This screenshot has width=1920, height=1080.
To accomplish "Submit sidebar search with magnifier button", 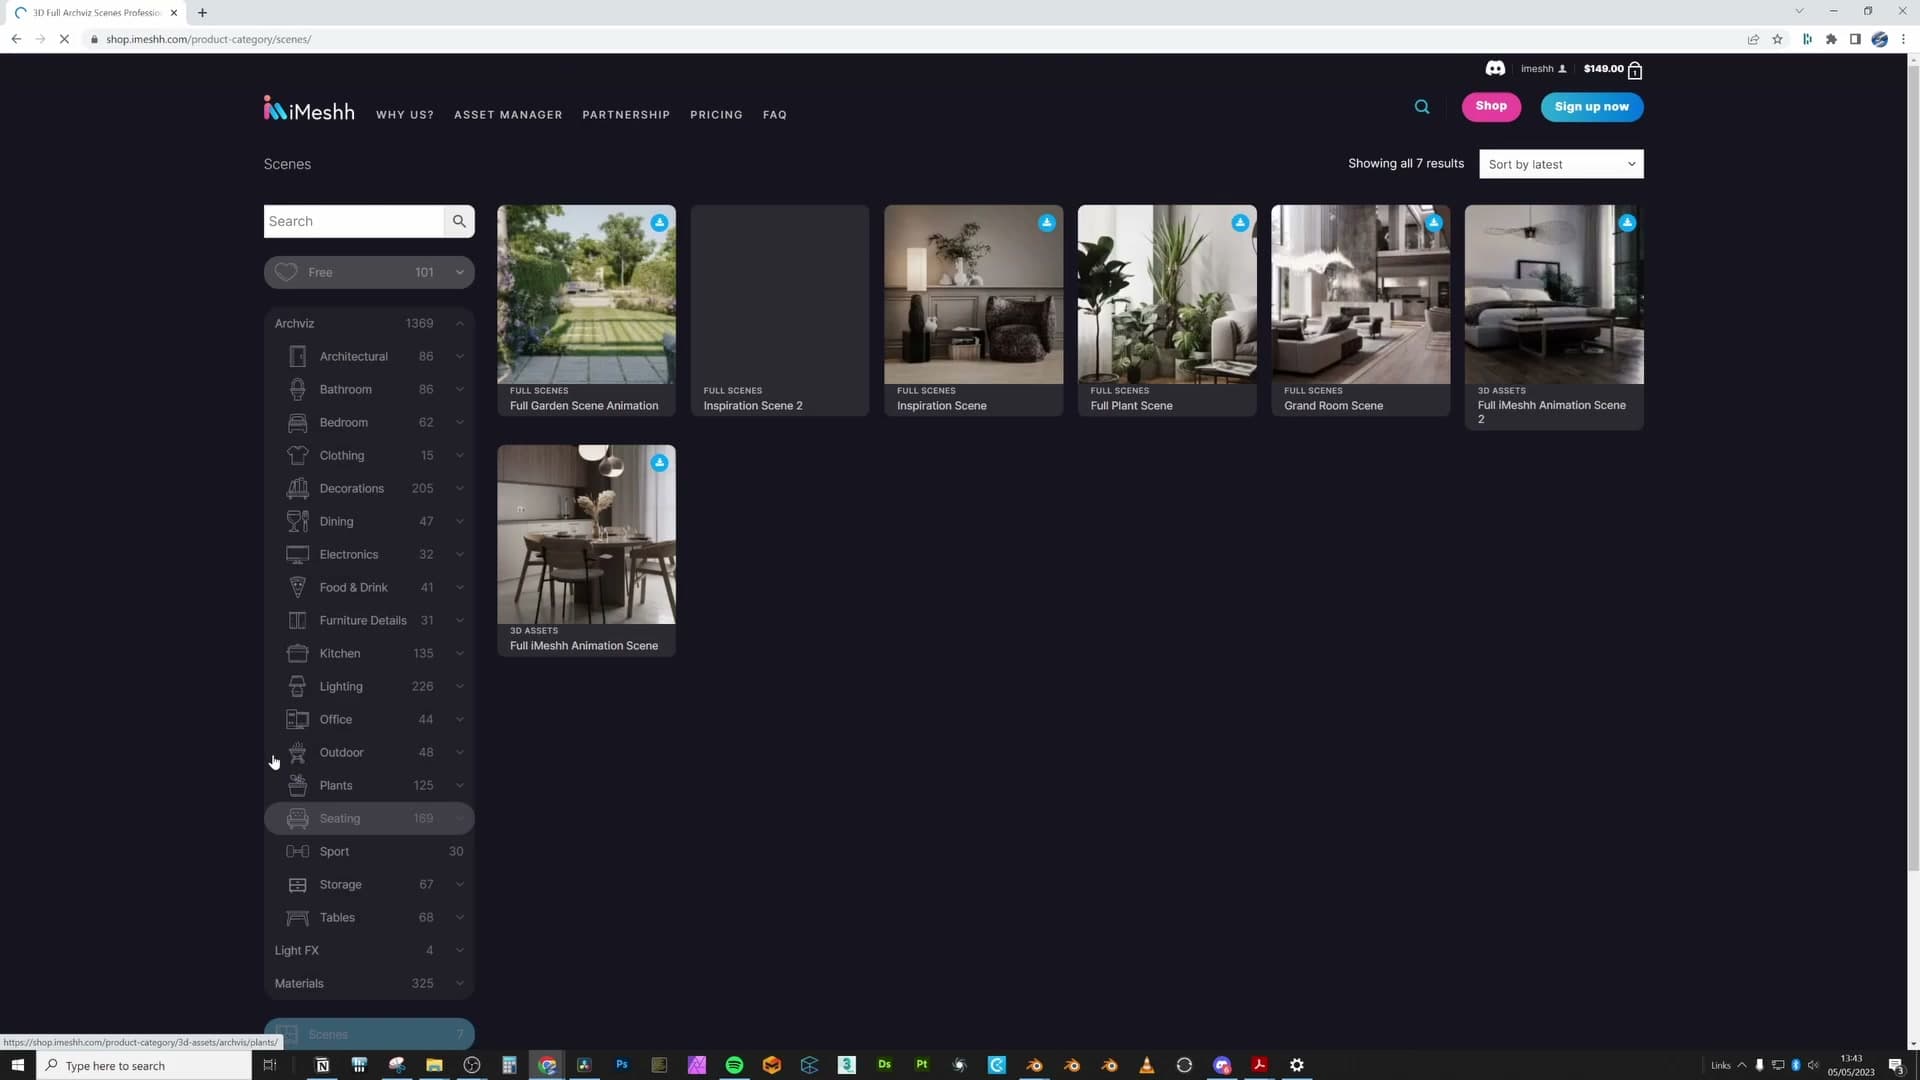I will pos(459,221).
